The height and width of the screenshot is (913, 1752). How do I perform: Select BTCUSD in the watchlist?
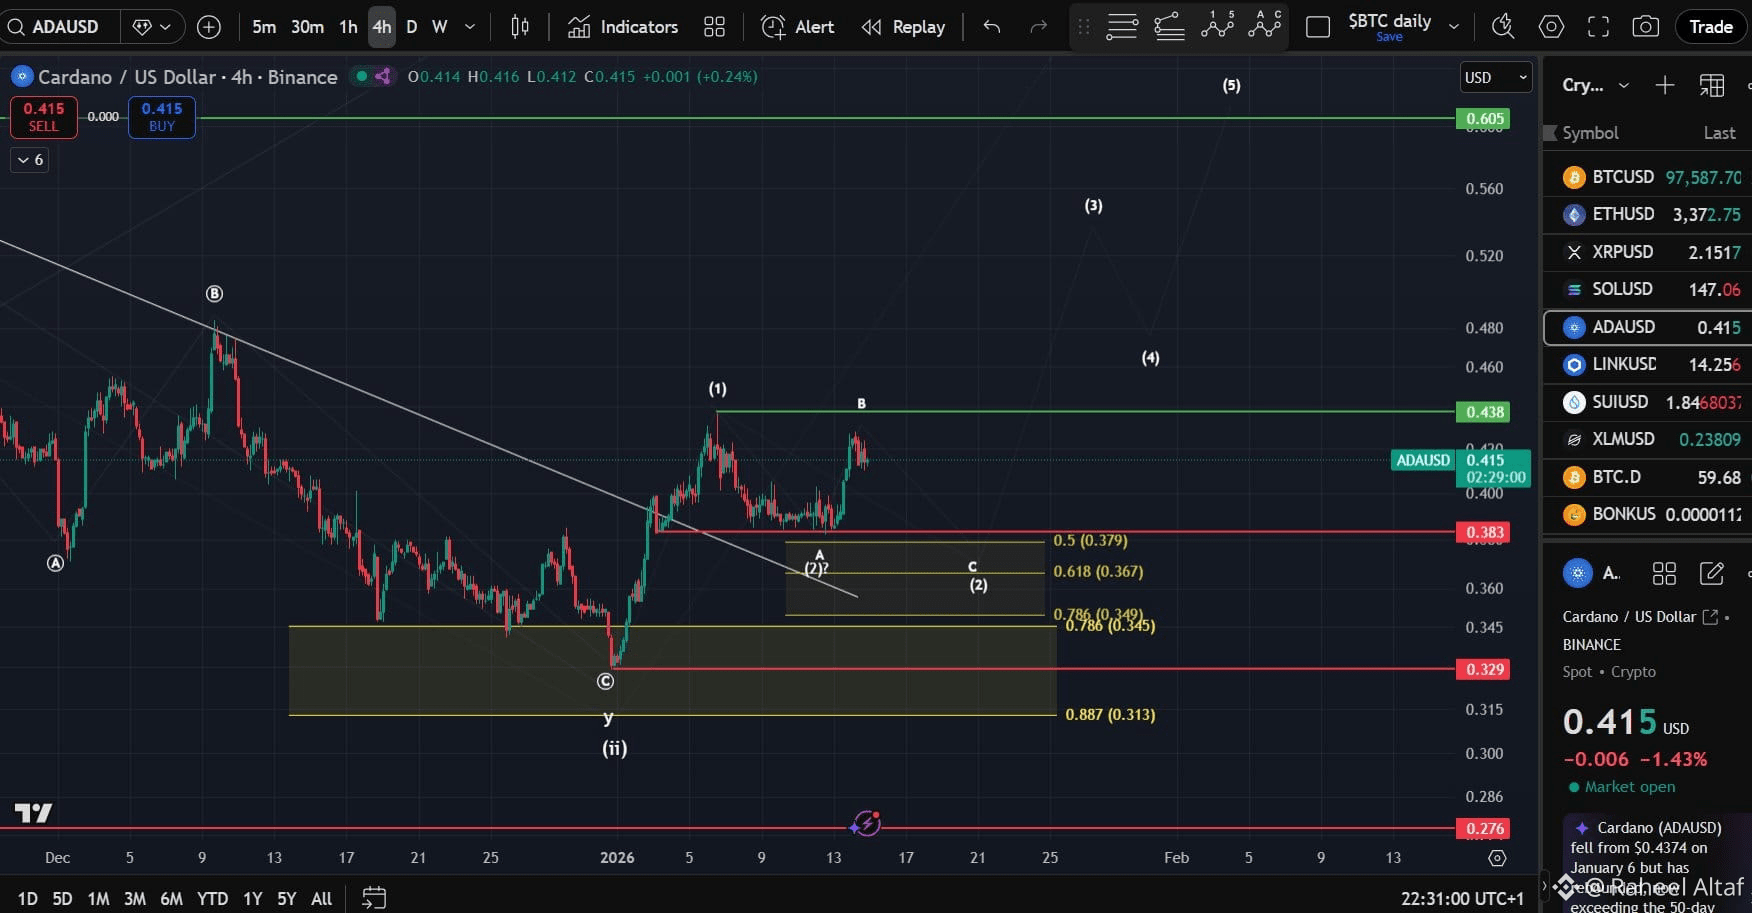[x=1648, y=177]
